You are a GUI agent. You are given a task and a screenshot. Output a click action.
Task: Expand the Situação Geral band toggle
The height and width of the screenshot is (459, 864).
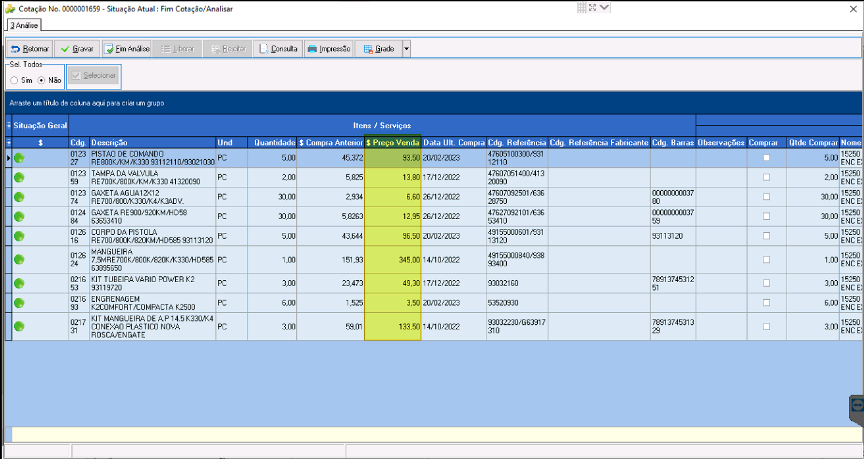[8, 125]
